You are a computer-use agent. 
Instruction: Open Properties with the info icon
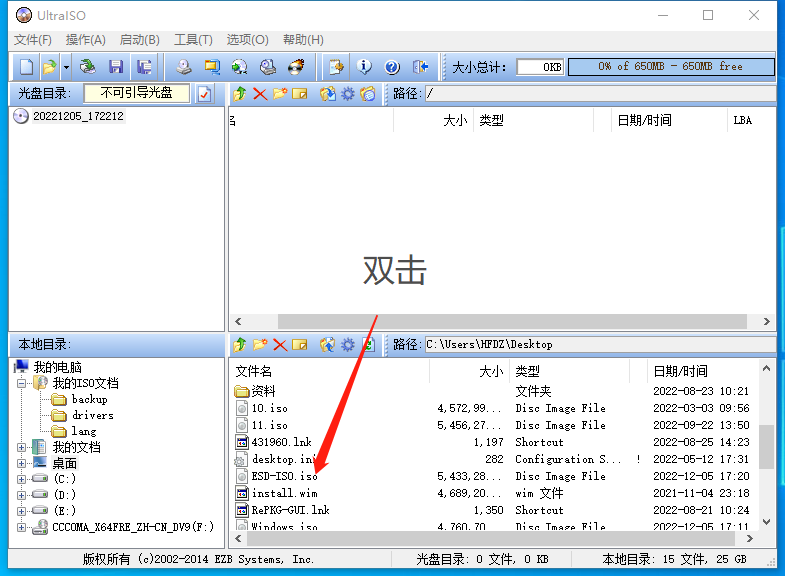pyautogui.click(x=364, y=67)
